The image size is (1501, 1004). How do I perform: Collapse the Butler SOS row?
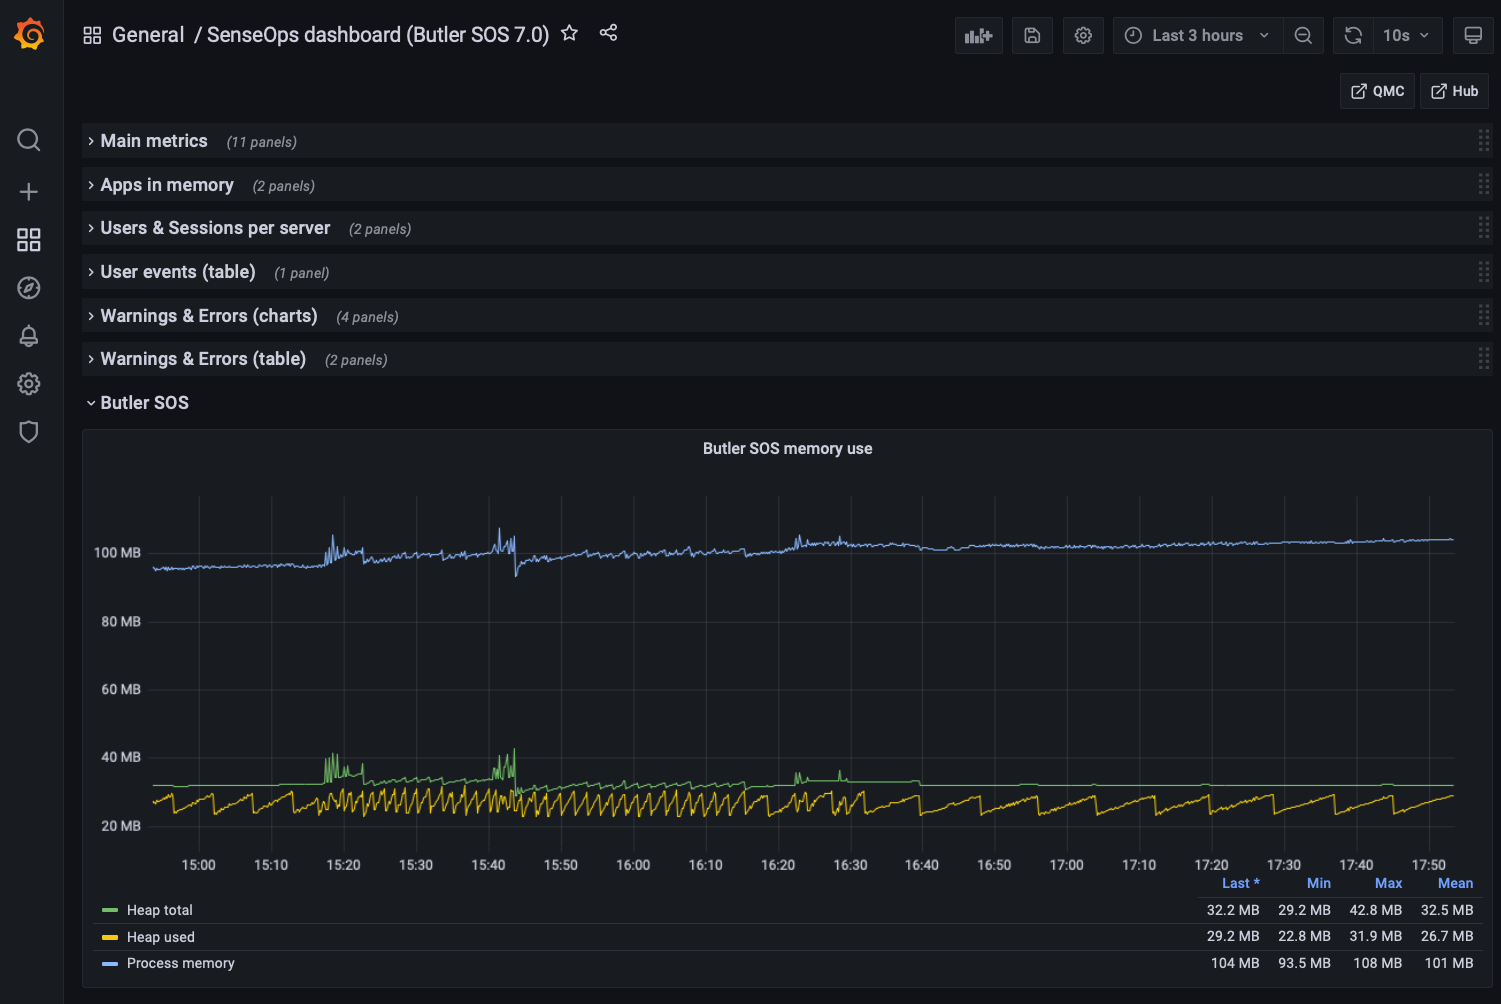tap(144, 402)
